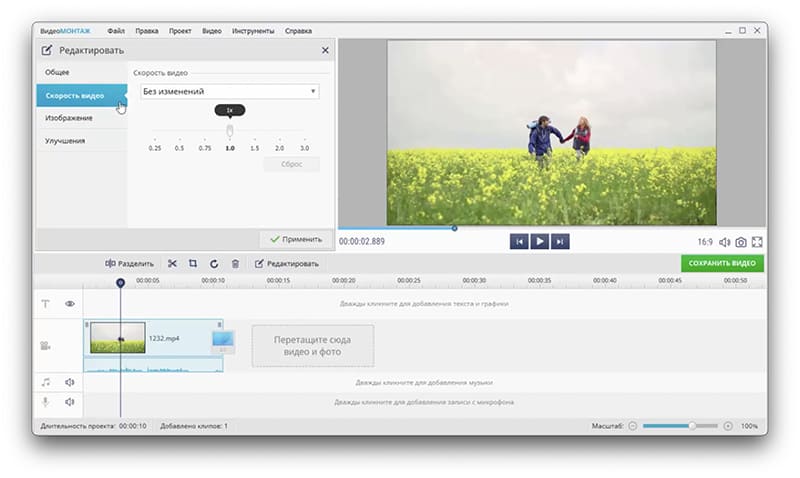Click the rotate clip icon
This screenshot has width=800, height=478.
pos(214,264)
